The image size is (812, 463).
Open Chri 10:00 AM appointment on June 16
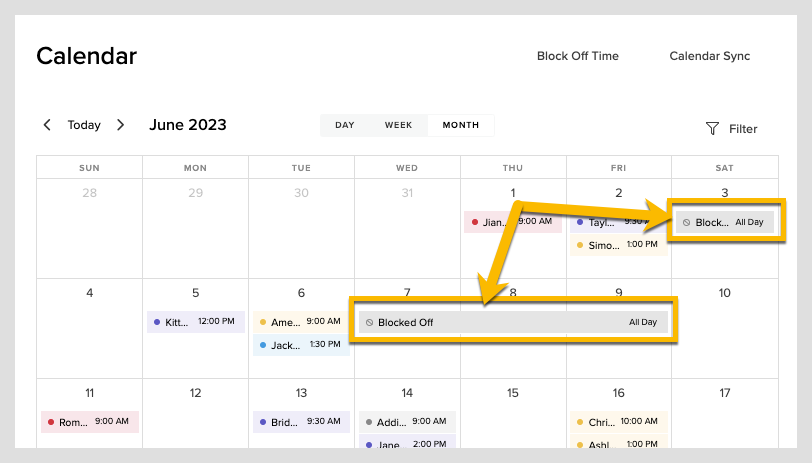click(x=618, y=422)
